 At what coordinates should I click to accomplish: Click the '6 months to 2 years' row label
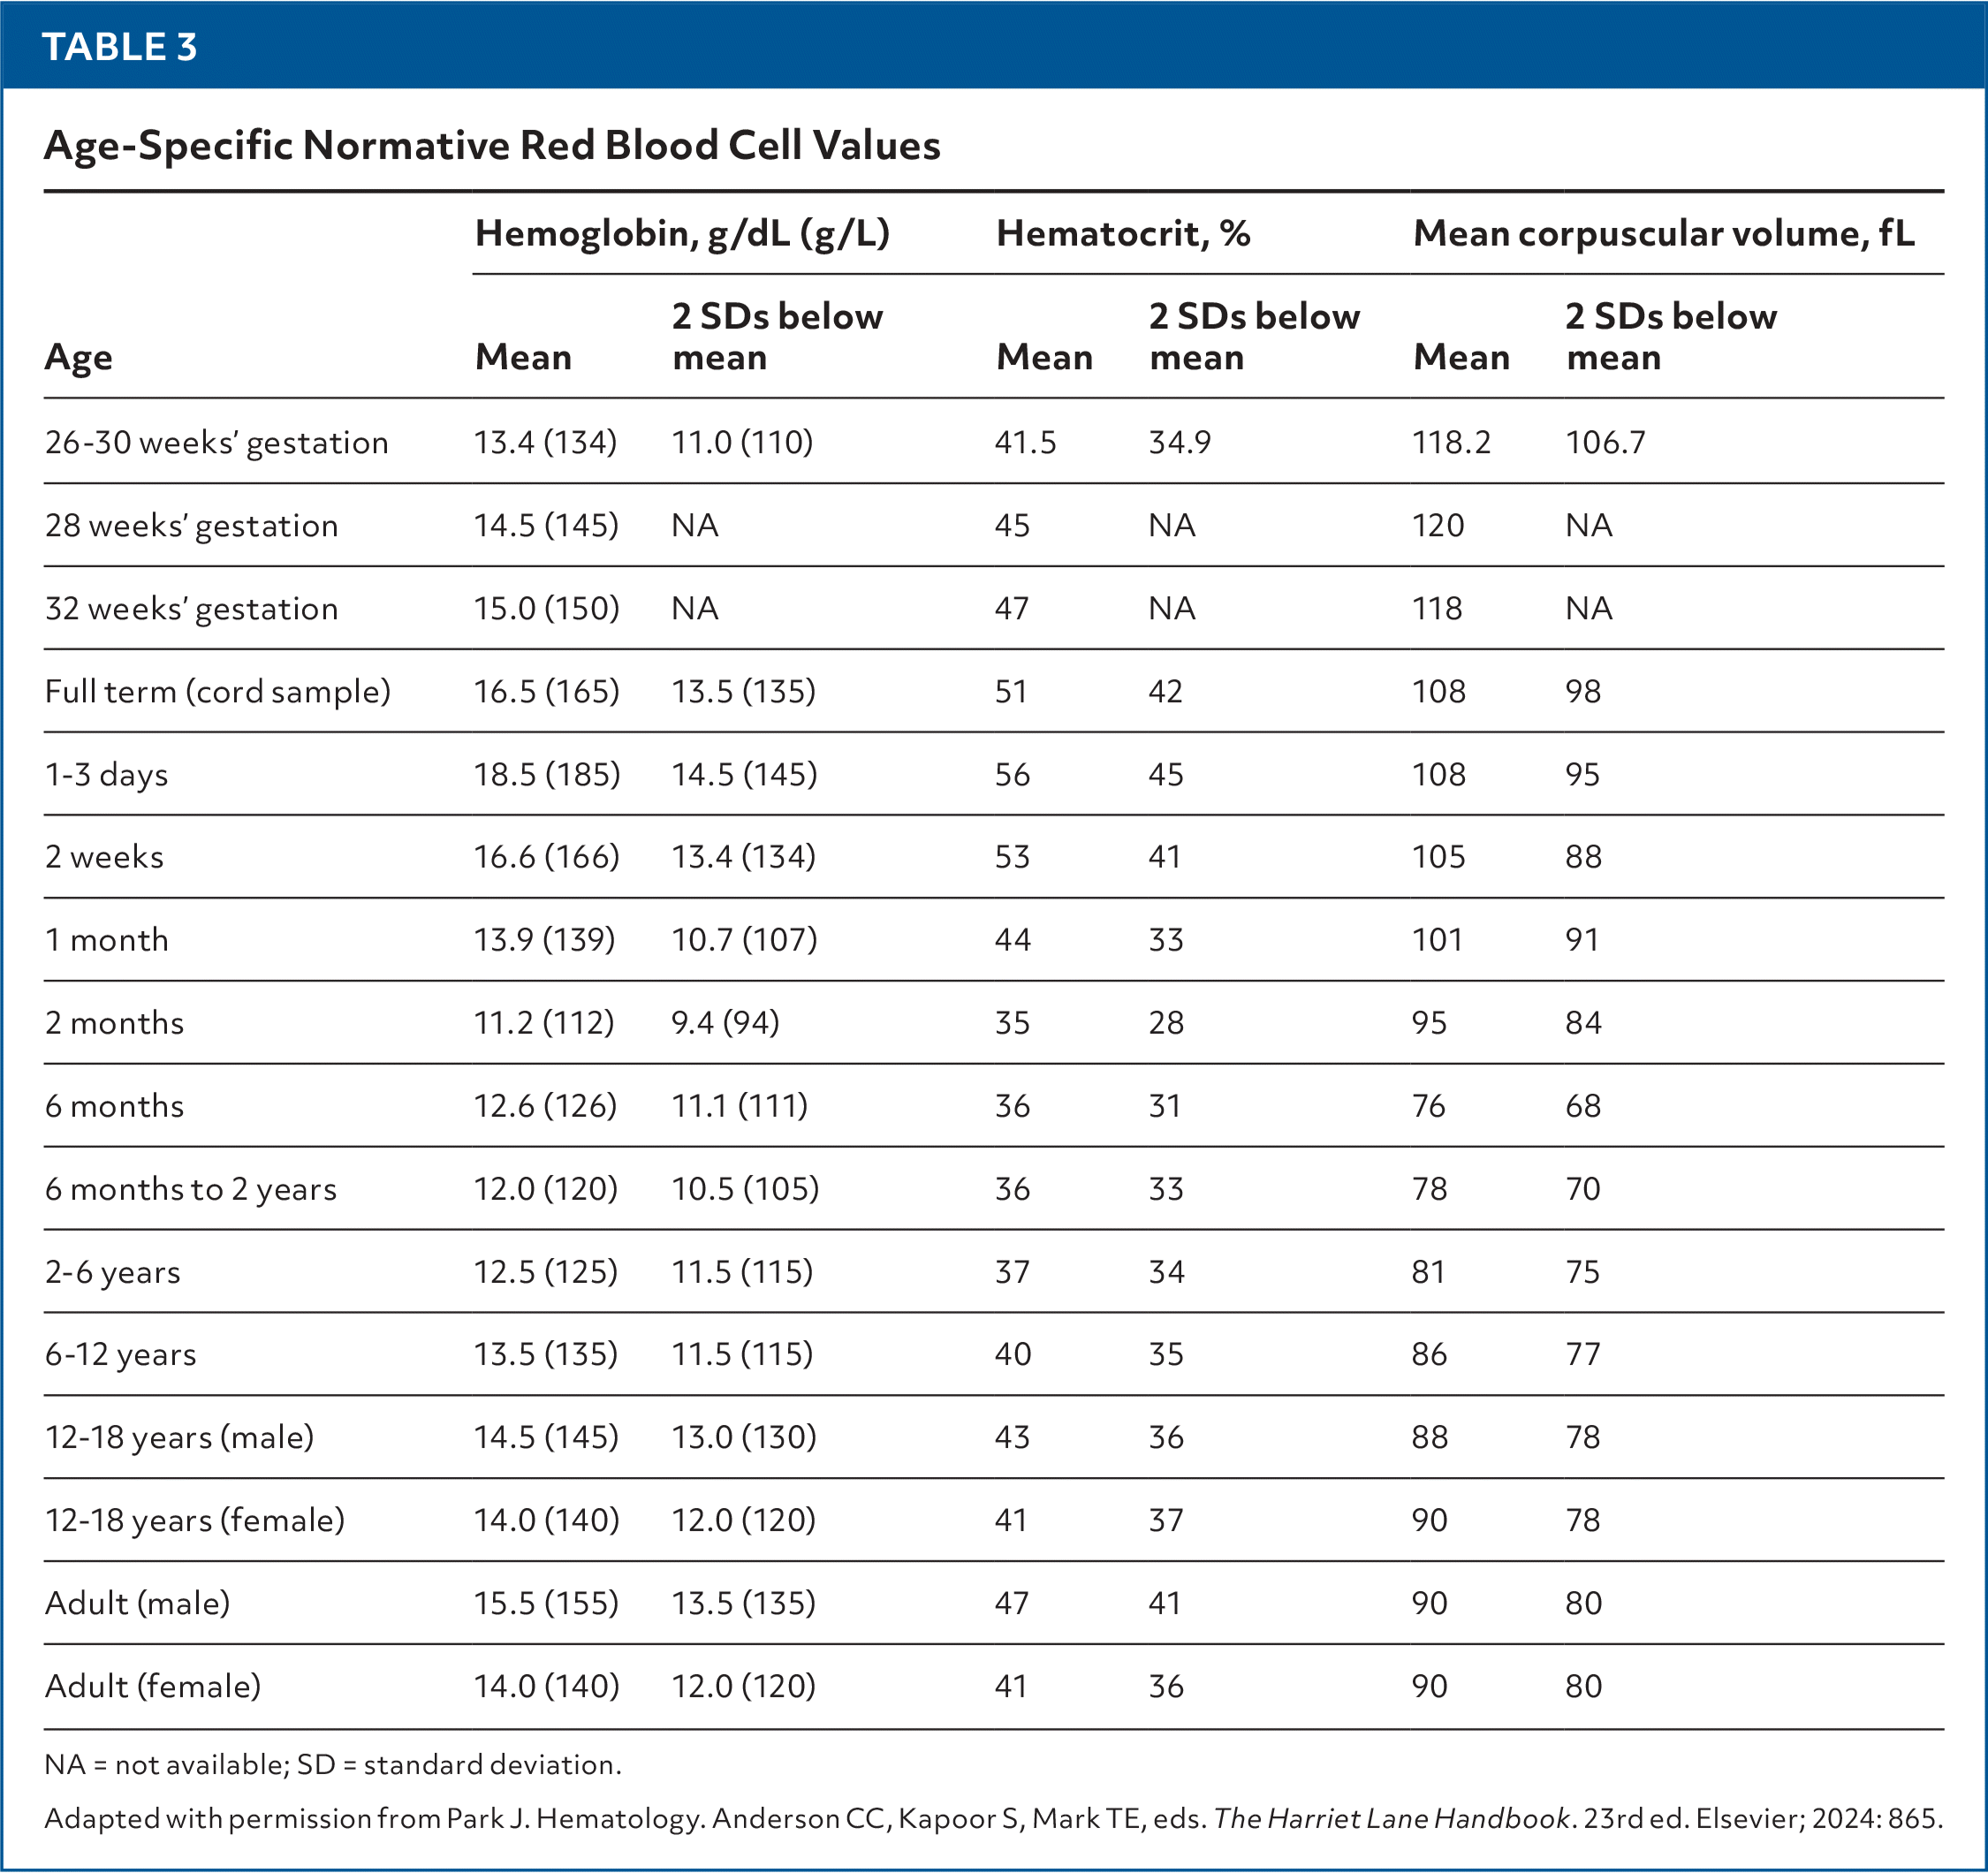[x=190, y=1190]
